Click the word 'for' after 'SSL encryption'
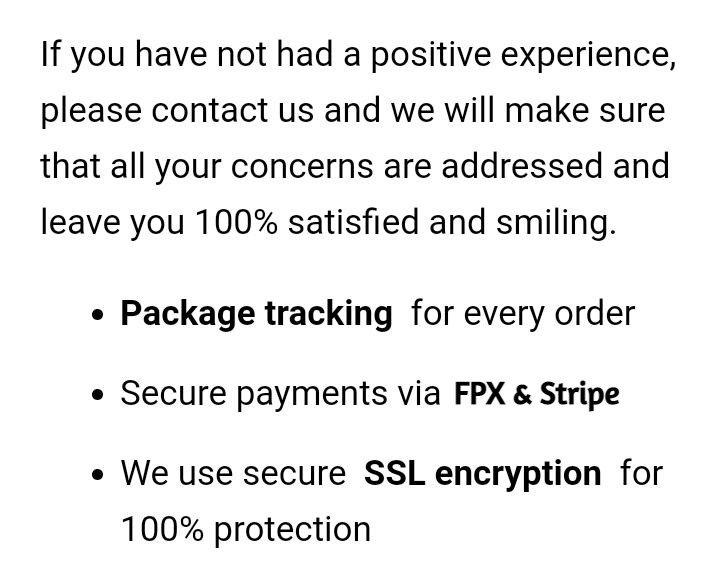Image resolution: width=720 pixels, height=582 pixels. click(x=641, y=473)
